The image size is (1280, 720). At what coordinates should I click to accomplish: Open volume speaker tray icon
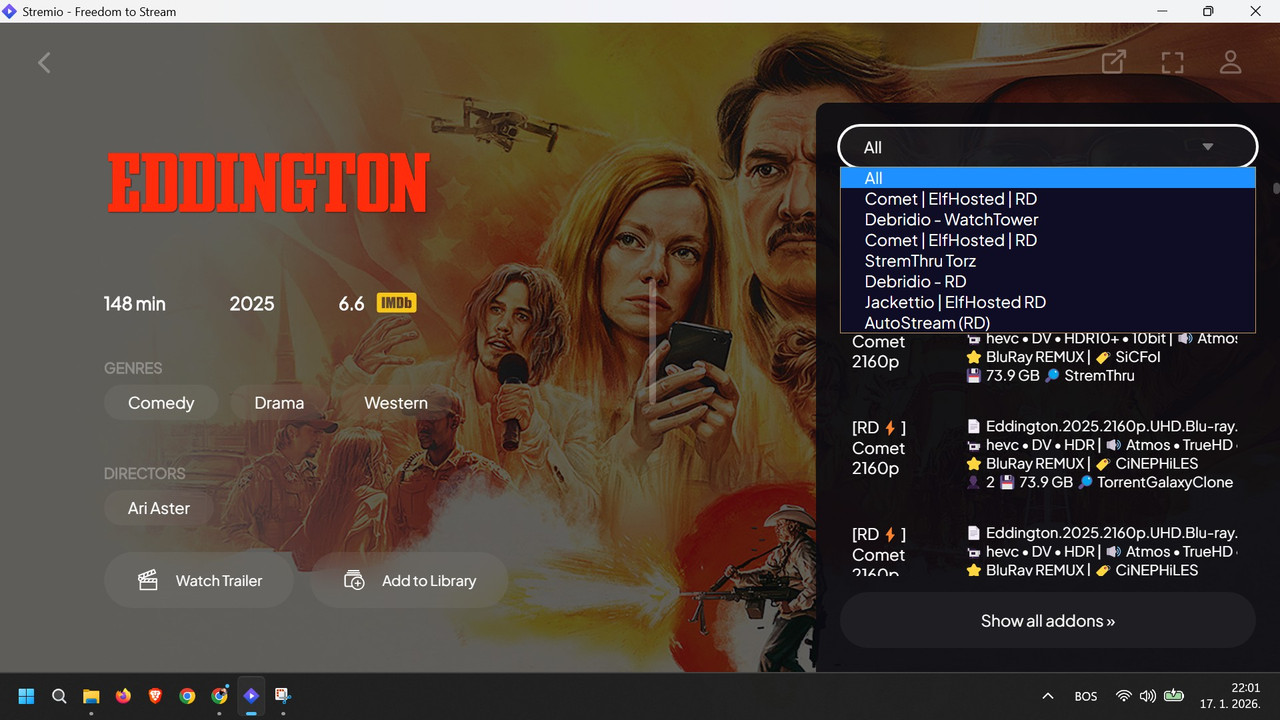1148,696
